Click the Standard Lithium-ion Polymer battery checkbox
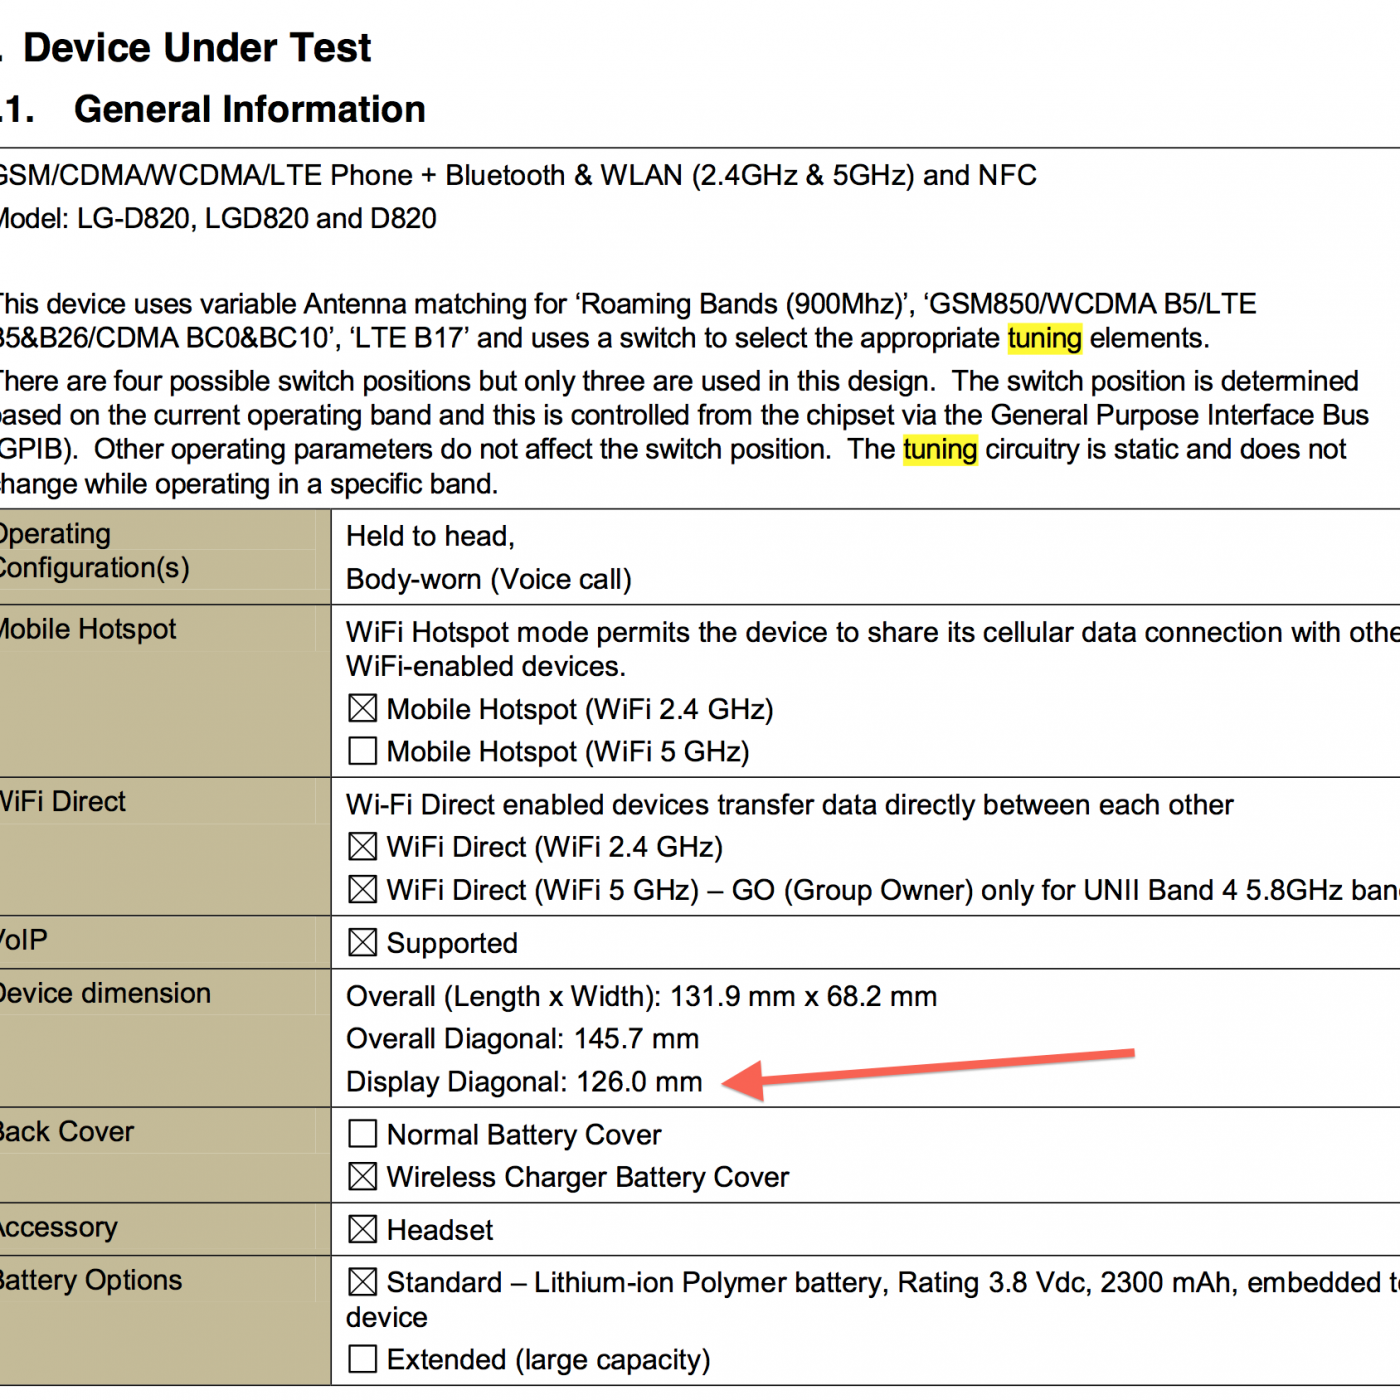Image resolution: width=1400 pixels, height=1400 pixels. point(362,1282)
